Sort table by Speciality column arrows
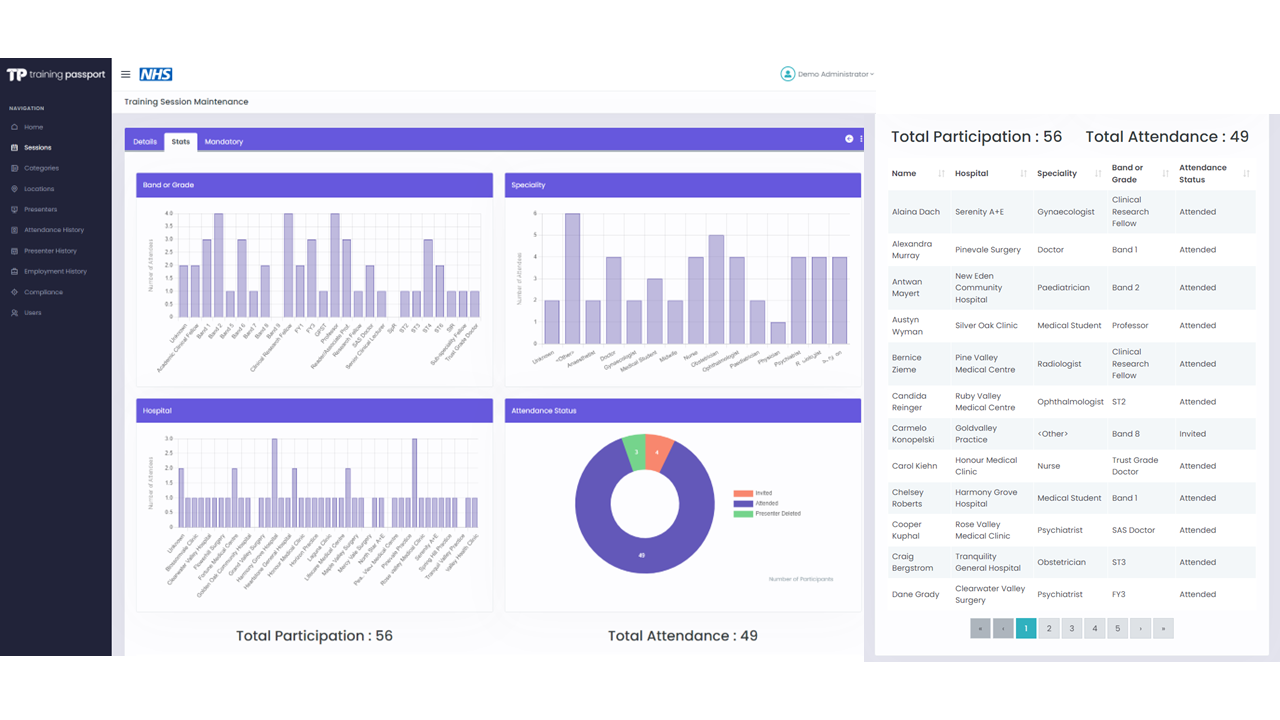Image resolution: width=1280 pixels, height=720 pixels. (x=1098, y=174)
